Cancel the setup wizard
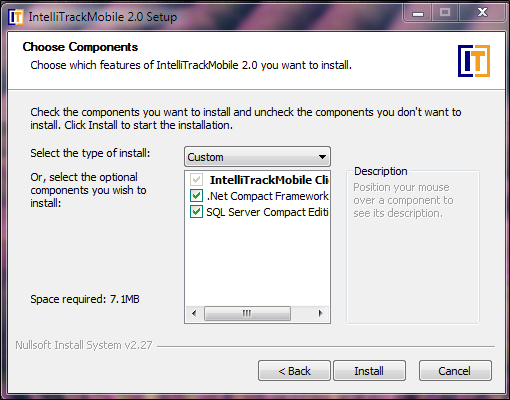 pos(455,371)
